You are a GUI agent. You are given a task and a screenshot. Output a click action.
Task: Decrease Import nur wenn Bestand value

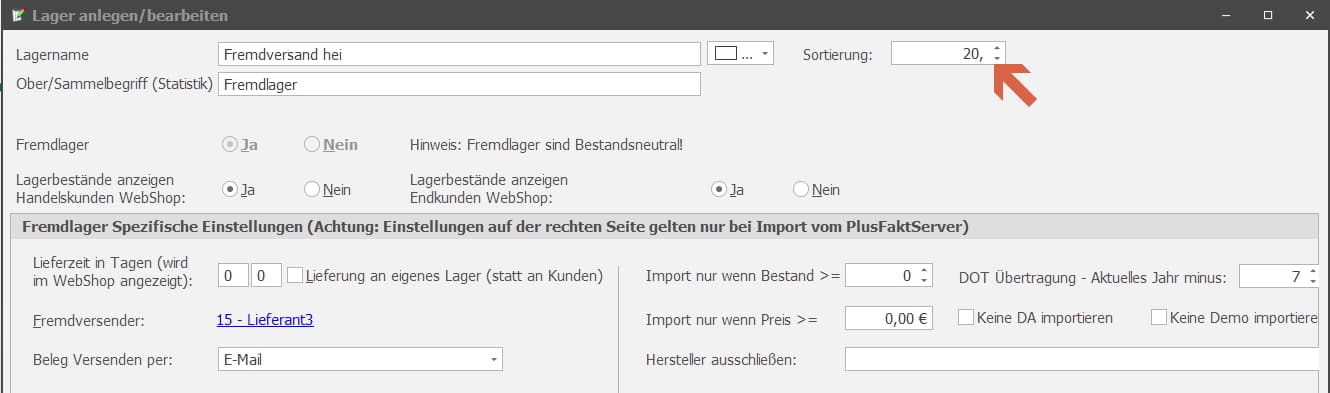[x=925, y=282]
